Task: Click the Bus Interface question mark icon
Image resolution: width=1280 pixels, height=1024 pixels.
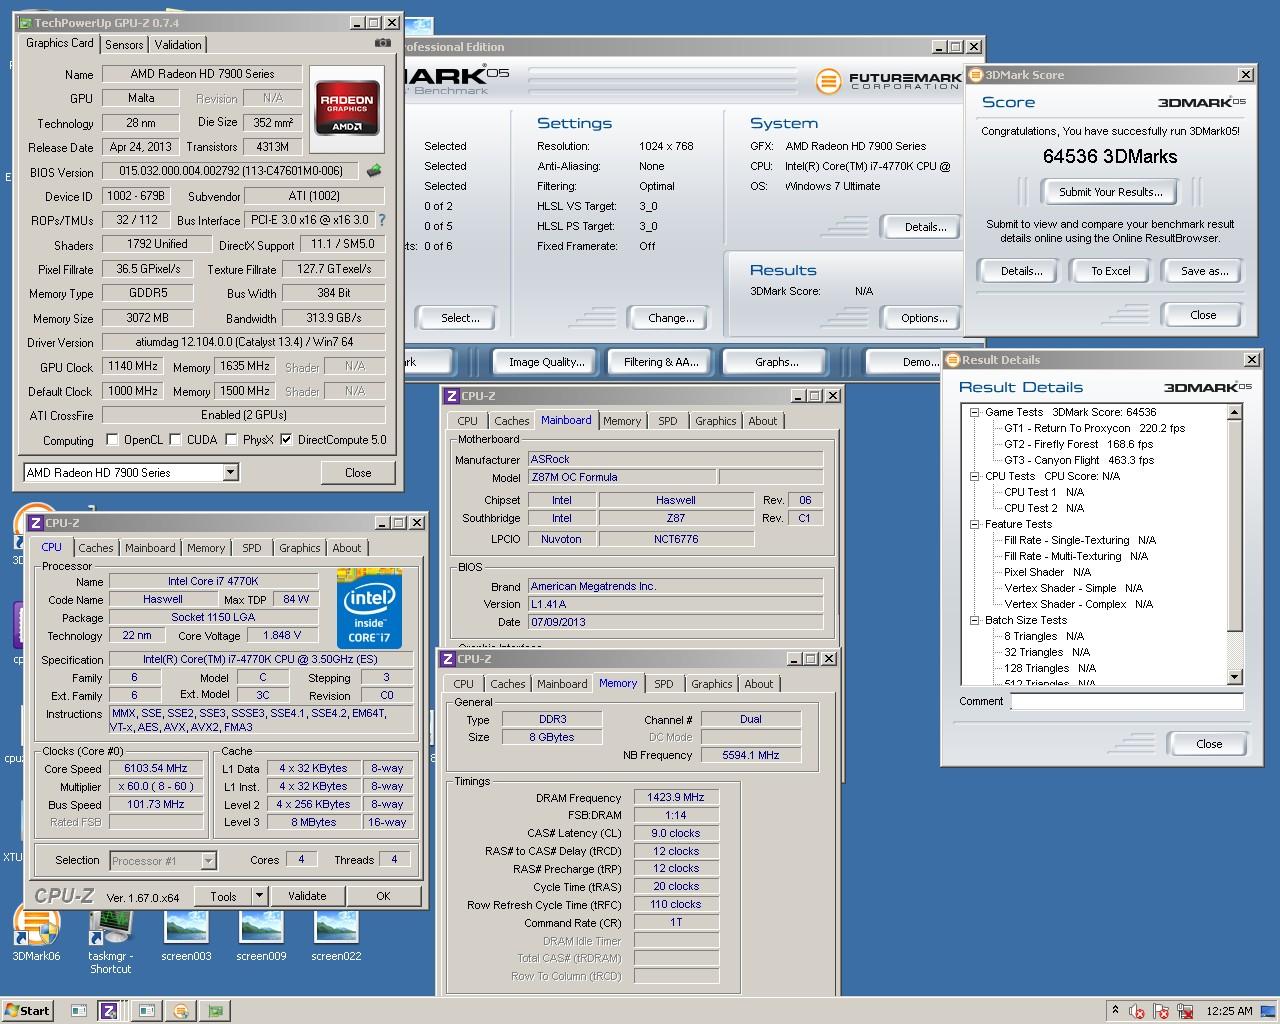Action: click(x=381, y=220)
